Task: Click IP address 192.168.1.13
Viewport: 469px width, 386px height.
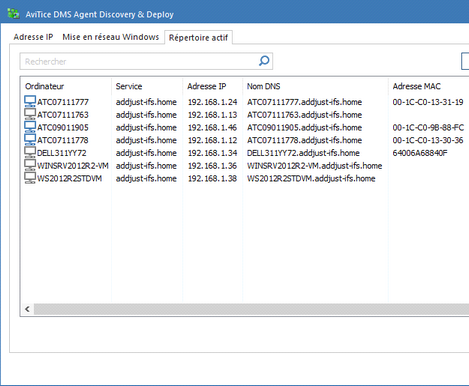Action: coord(212,115)
